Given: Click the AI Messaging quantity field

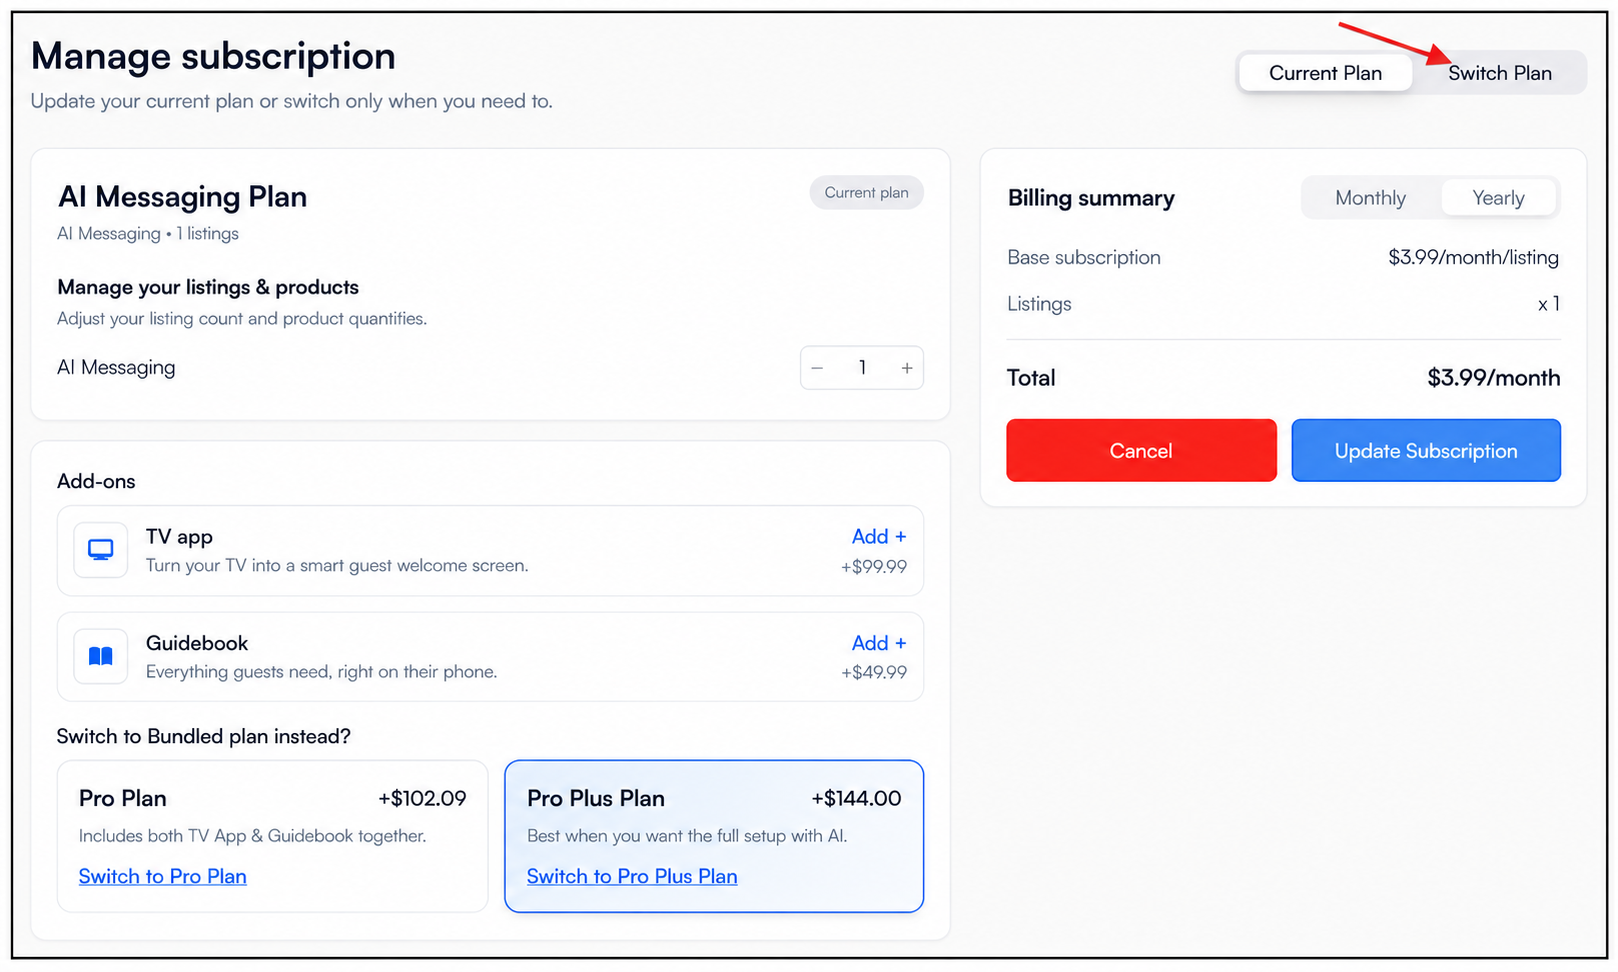Looking at the screenshot, I should (x=862, y=368).
